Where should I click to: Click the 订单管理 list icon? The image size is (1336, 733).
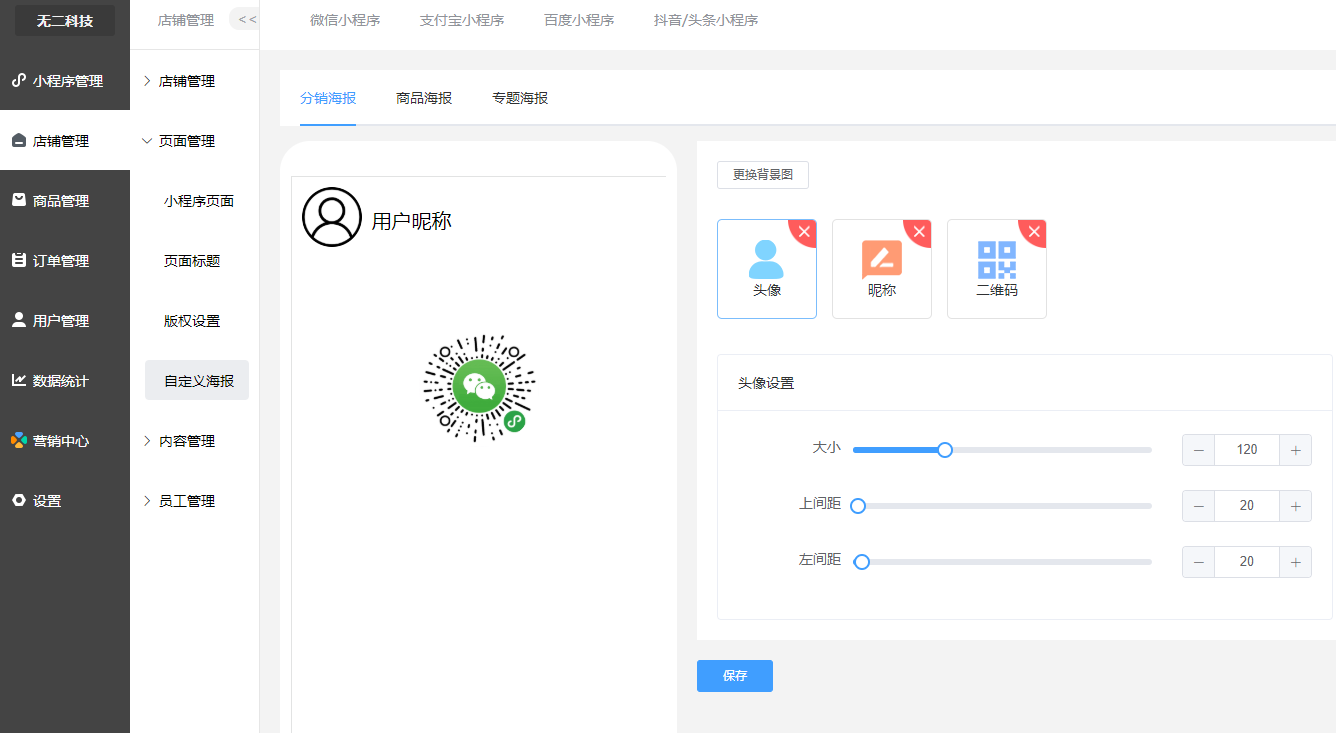pyautogui.click(x=18, y=260)
